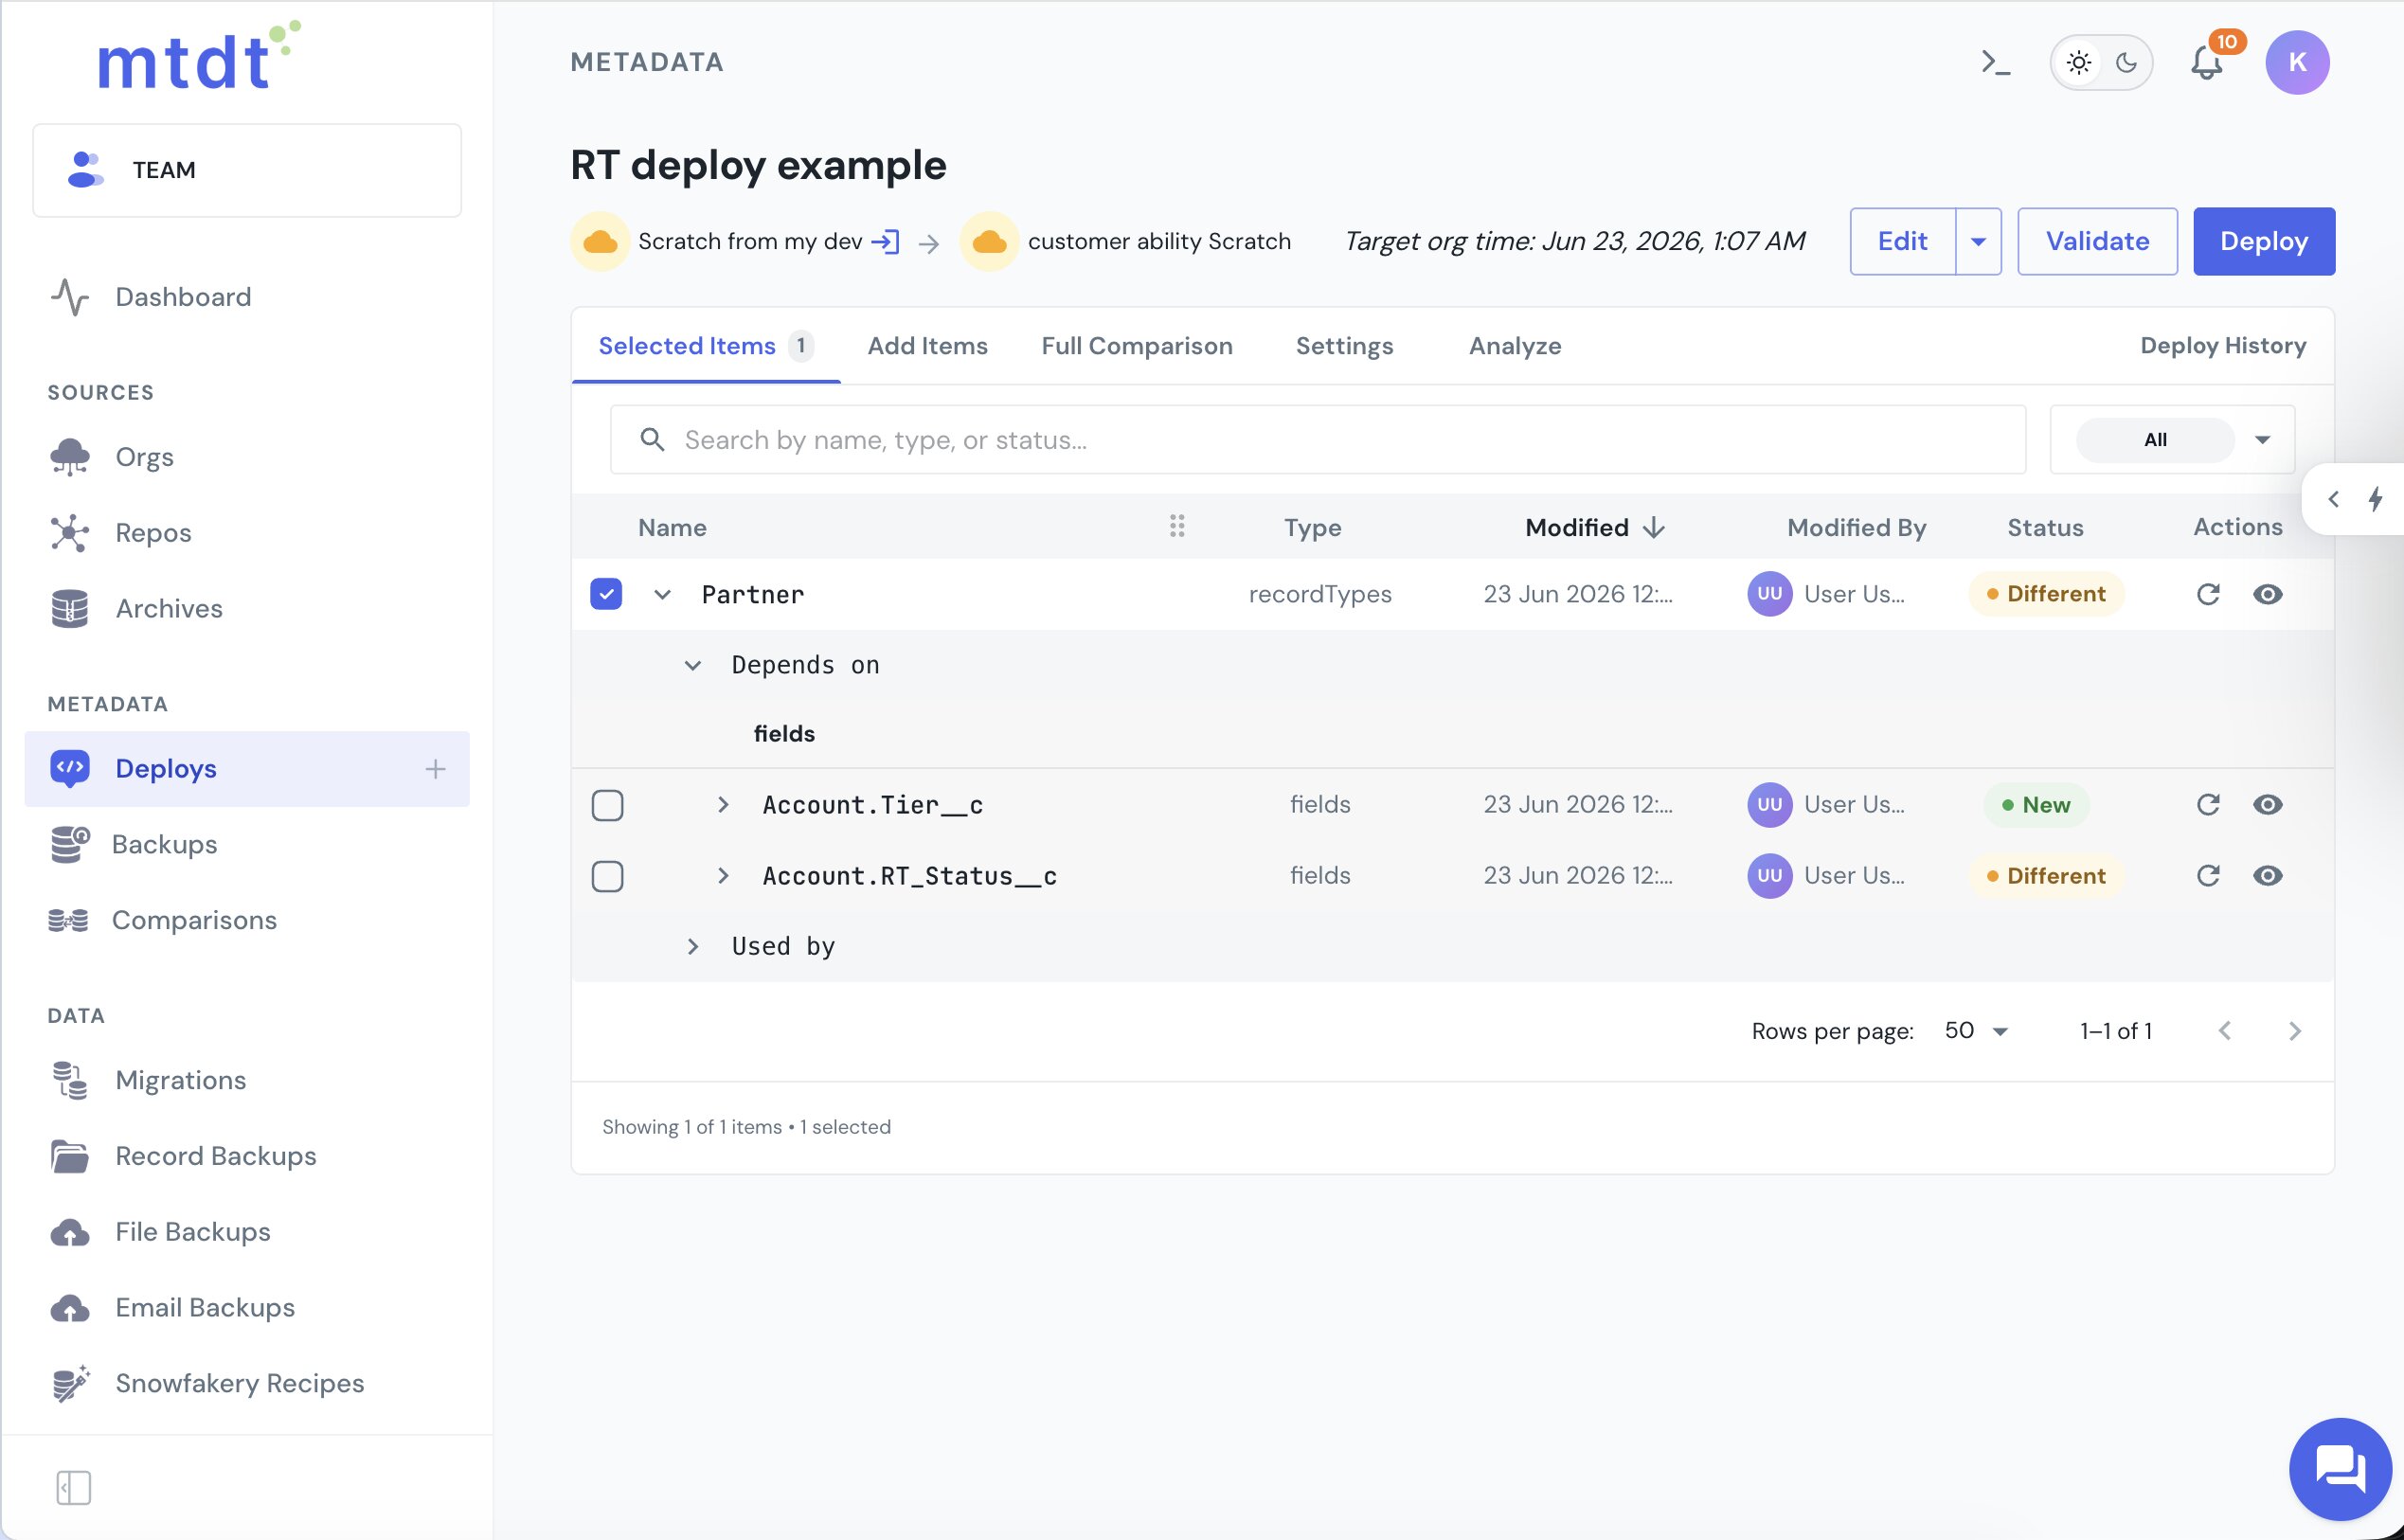Open notifications bell with 10 badge
This screenshot has width=2404, height=1540.
[x=2207, y=62]
